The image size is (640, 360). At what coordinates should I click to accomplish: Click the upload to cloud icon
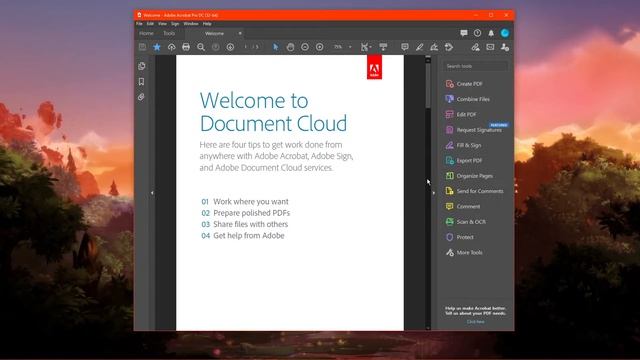click(171, 47)
